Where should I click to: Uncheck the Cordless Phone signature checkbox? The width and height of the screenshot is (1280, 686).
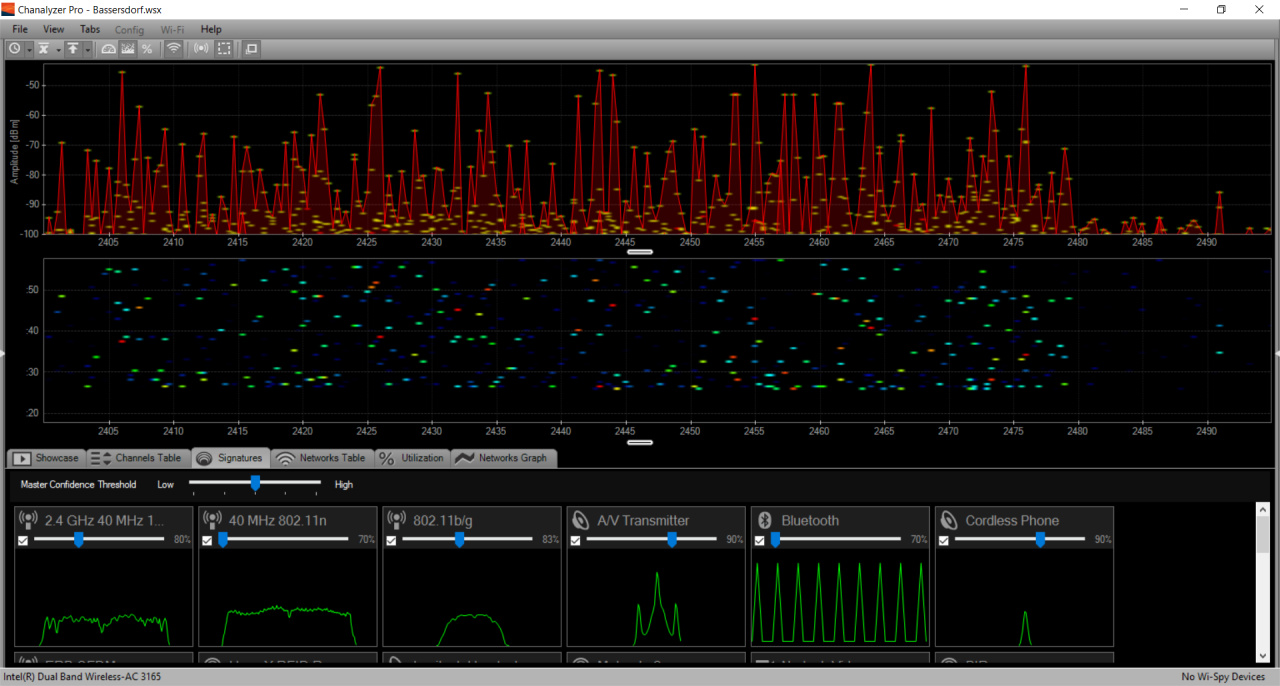click(943, 541)
